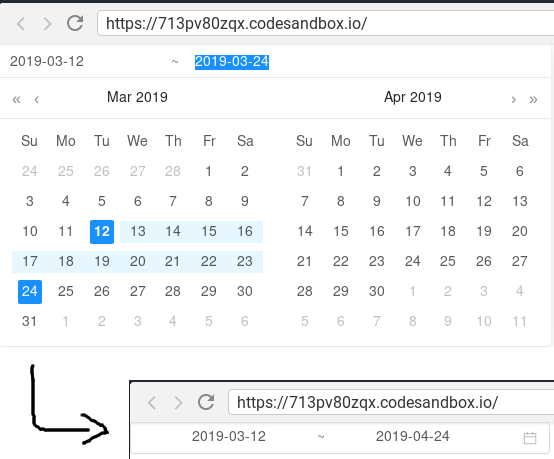554x459 pixels.
Task: Choose March 31 in the left calendar
Action: click(x=30, y=322)
